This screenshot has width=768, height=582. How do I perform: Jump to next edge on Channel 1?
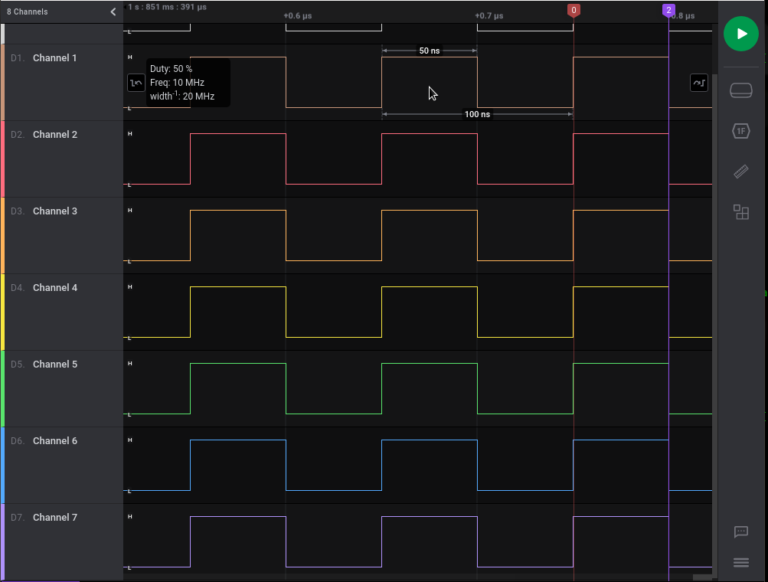click(x=698, y=83)
